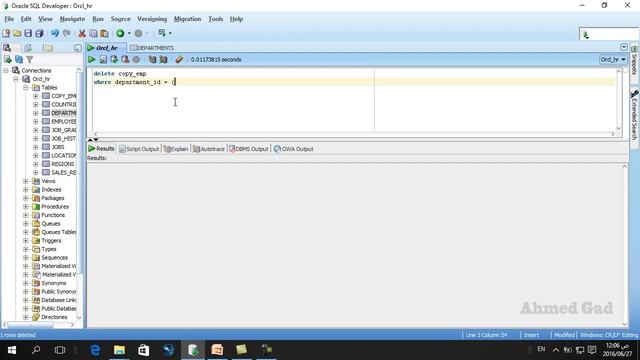The image size is (640, 360).
Task: Open the File menu
Action: tap(9, 19)
